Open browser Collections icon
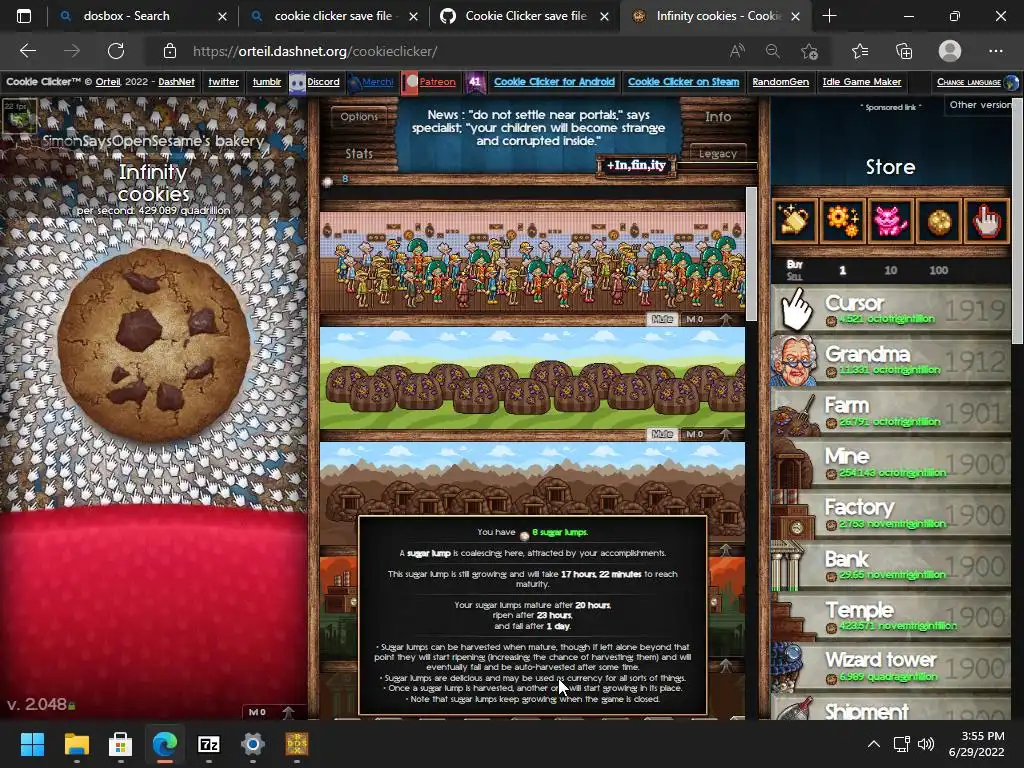Image resolution: width=1024 pixels, height=768 pixels. 904,51
